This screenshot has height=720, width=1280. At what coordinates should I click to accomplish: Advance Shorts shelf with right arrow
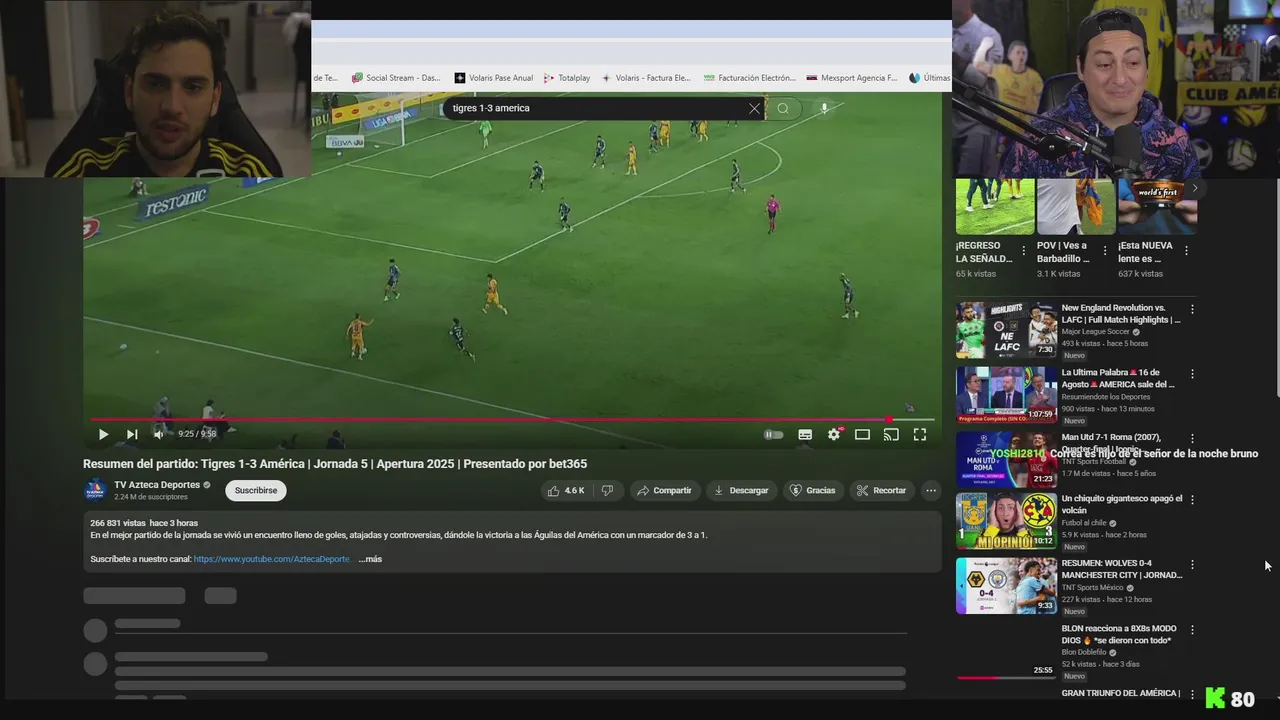1194,188
